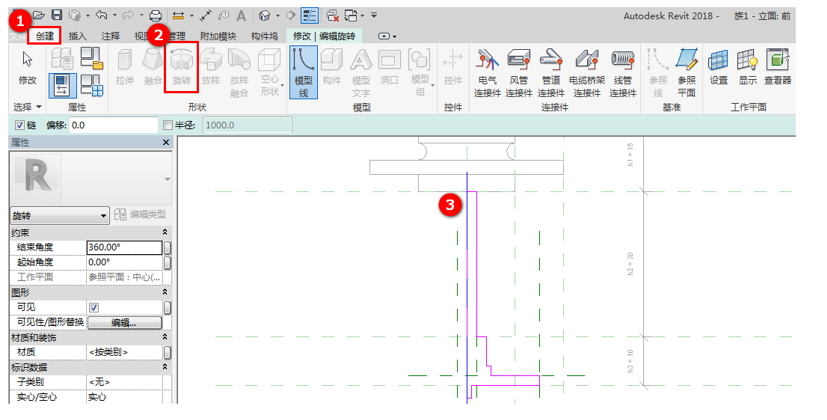Image resolution: width=827 pixels, height=420 pixels.
Task: Switch to the 插入 ribbon tab
Action: coord(77,36)
